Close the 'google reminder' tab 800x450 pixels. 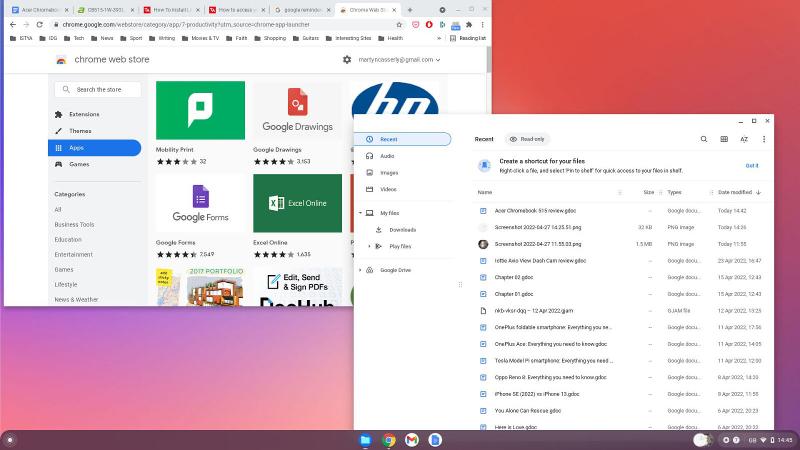click(x=329, y=10)
